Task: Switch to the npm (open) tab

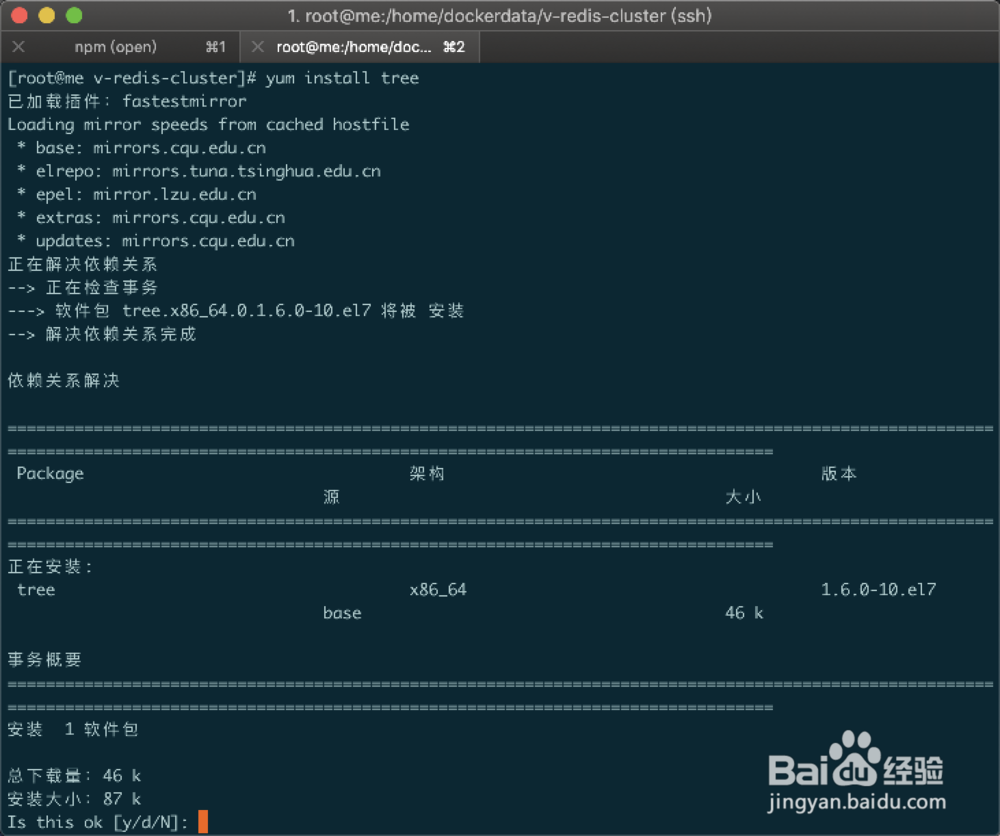Action: click(113, 46)
